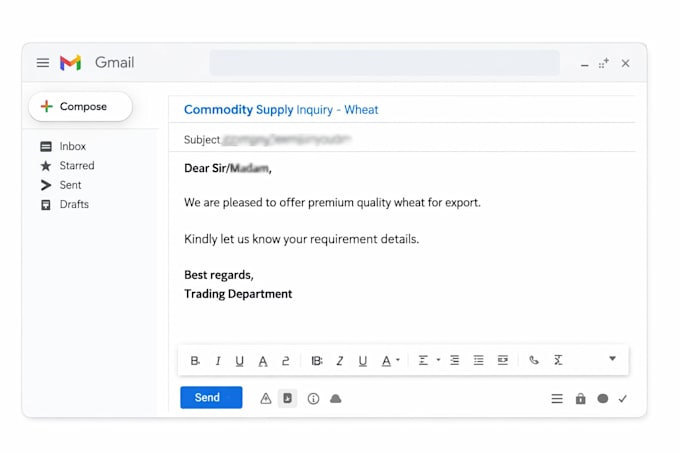680x453 pixels.
Task: Click the 'Dear Sir/Madam,' greeting
Action: tap(228, 168)
